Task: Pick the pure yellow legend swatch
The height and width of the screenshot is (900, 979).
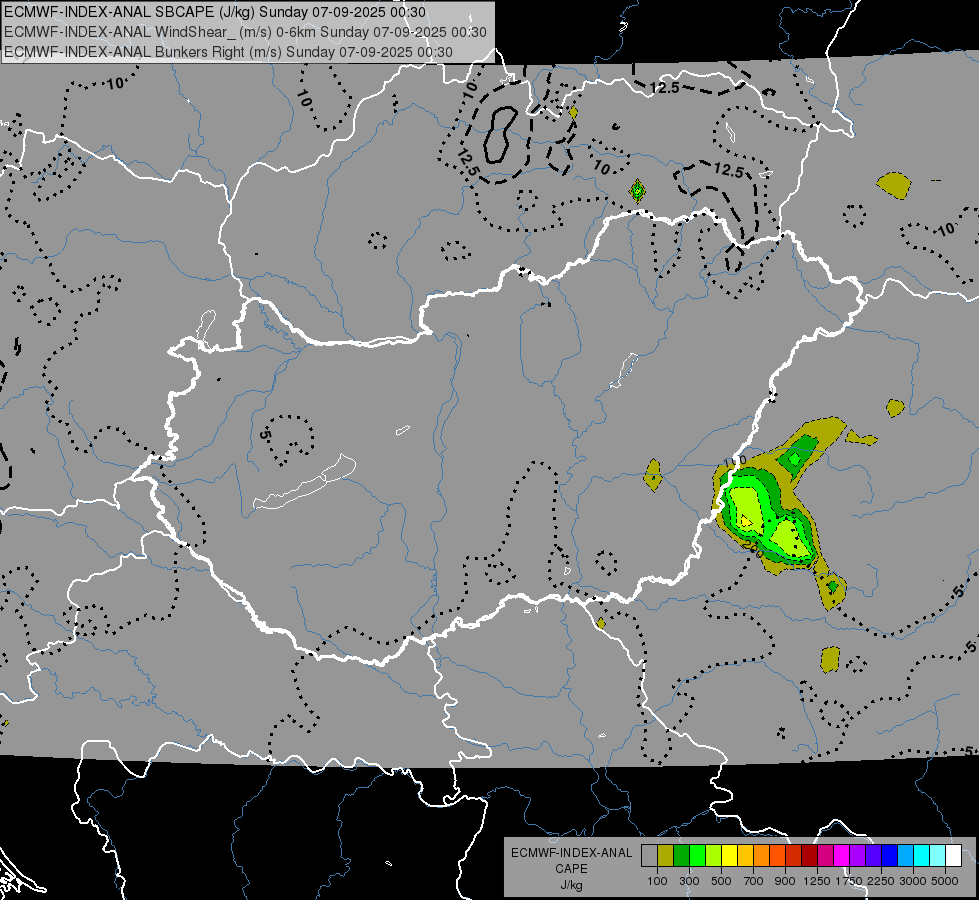Action: (x=730, y=855)
